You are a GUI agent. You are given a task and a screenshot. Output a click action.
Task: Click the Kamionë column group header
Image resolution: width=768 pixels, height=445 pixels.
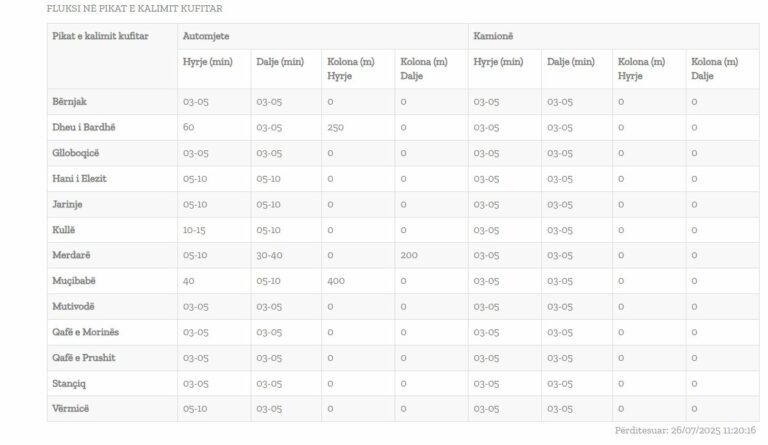pos(495,36)
